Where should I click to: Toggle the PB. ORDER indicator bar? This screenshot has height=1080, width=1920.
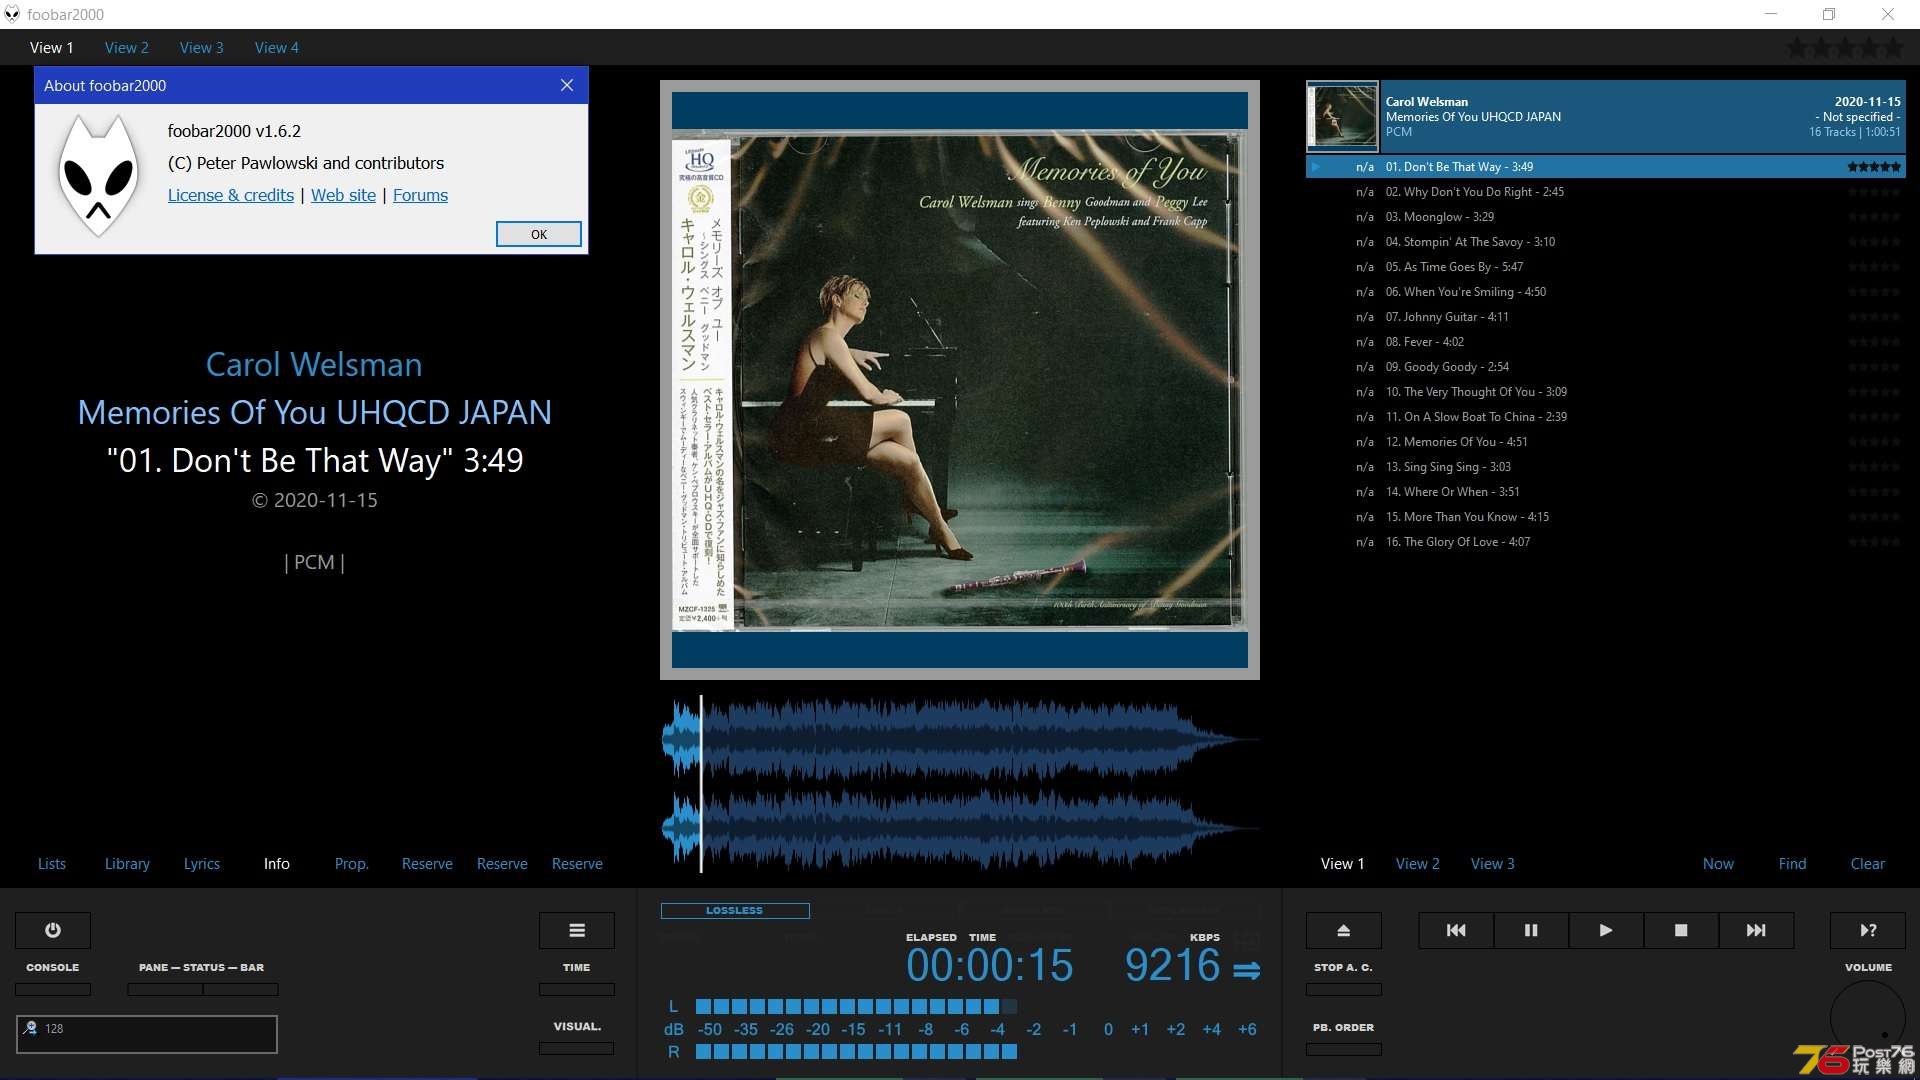tap(1344, 1049)
